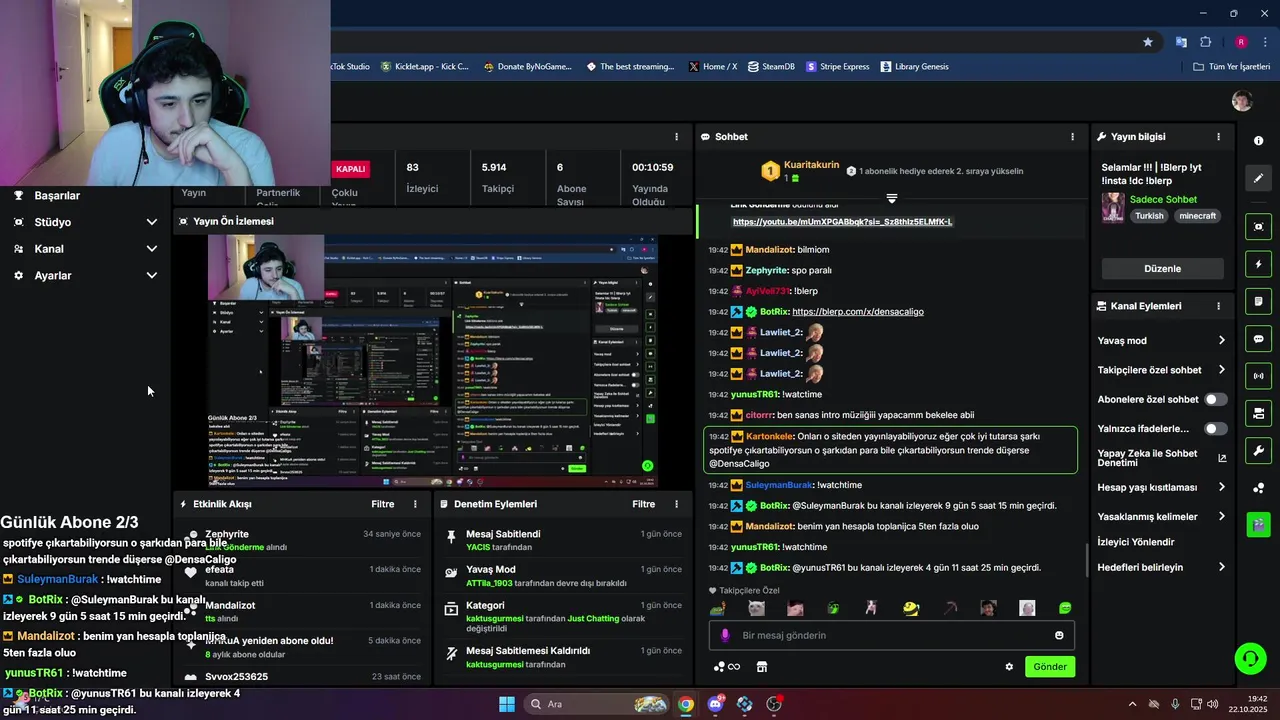Open Yavaş mod options arrow

[1221, 341]
